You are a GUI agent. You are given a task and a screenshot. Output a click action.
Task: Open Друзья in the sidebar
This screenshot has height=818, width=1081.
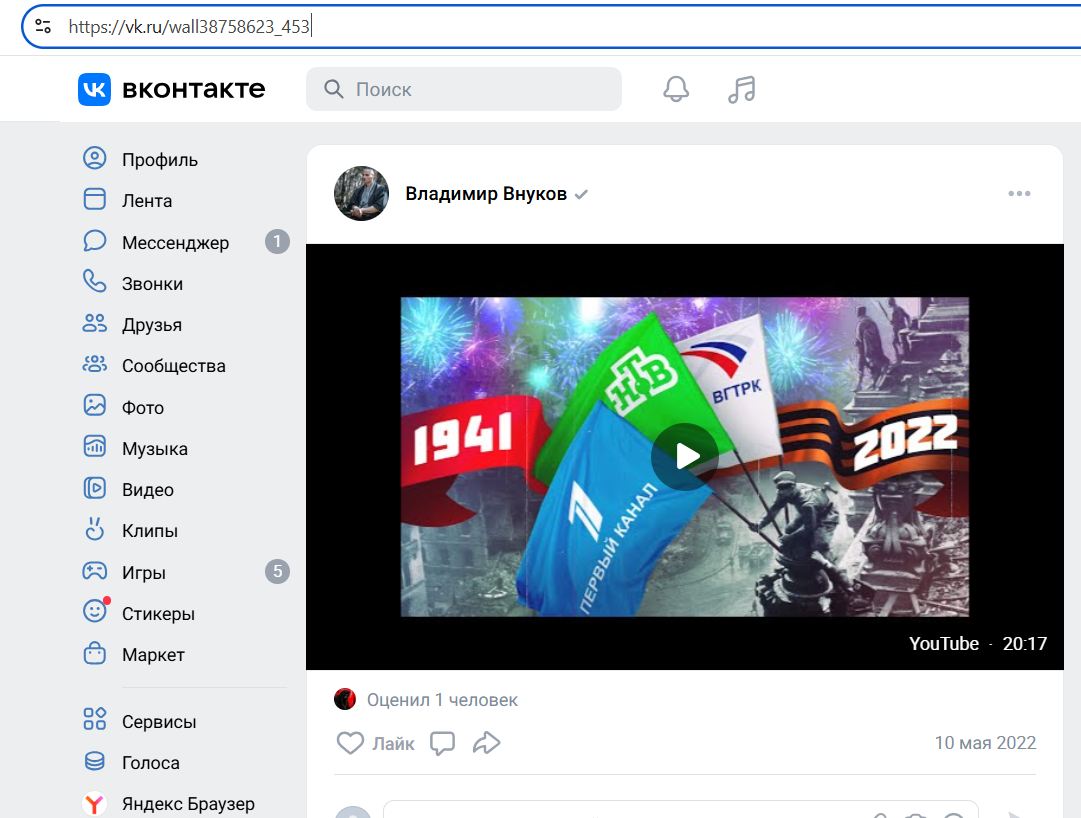152,325
